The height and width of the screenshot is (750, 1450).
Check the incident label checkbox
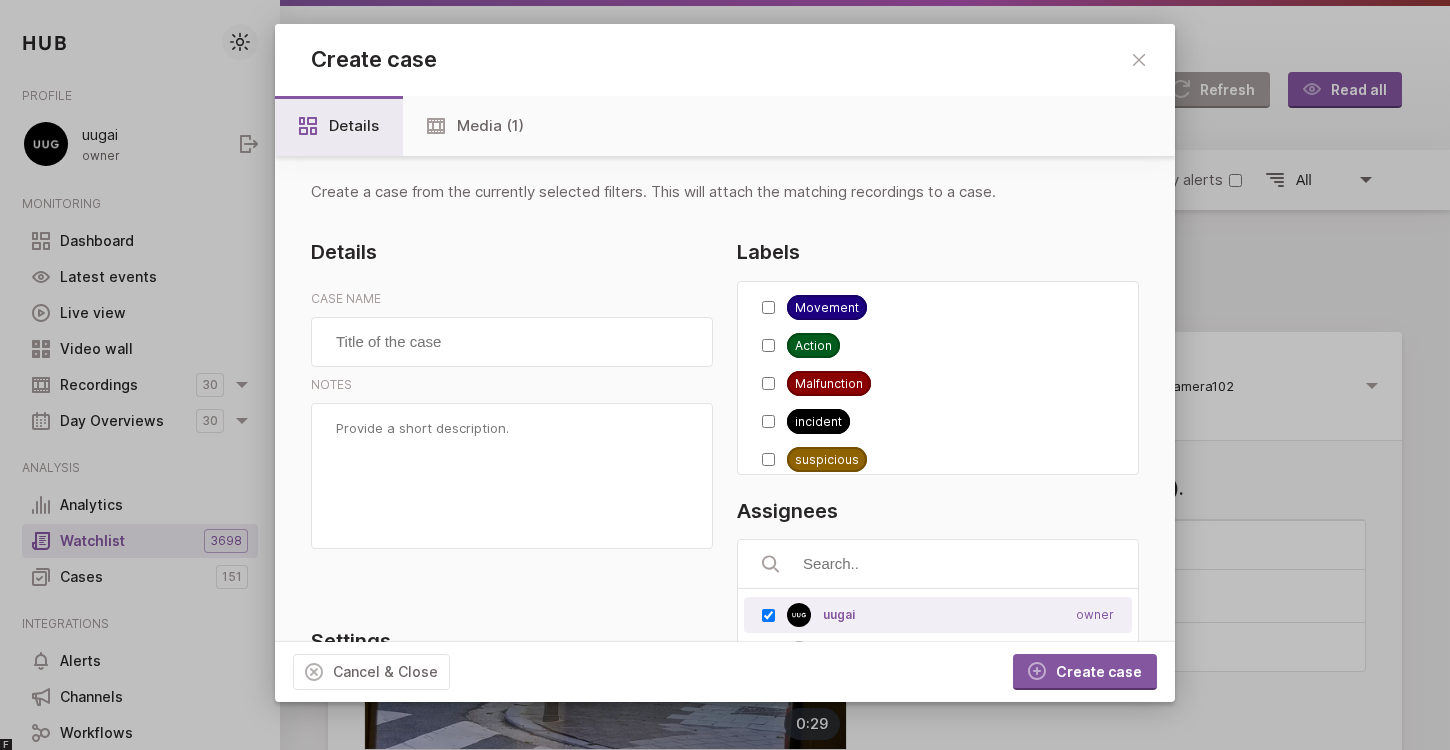point(768,422)
